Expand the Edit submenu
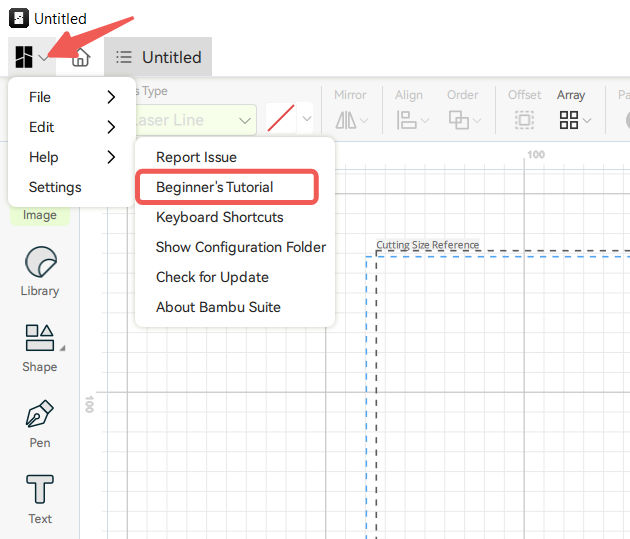The width and height of the screenshot is (630, 539). click(72, 127)
